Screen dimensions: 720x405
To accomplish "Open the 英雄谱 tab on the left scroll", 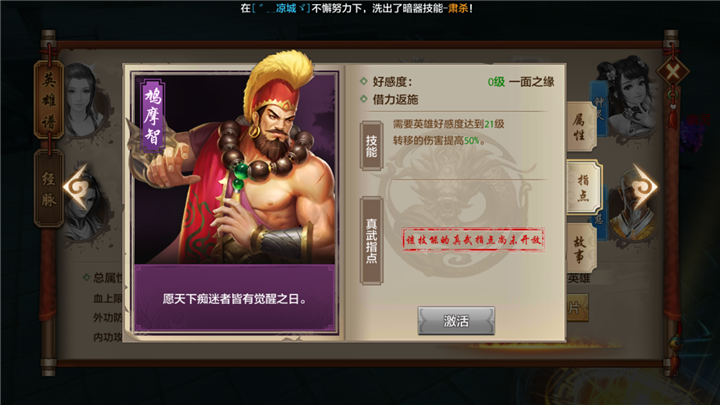I will 49,100.
